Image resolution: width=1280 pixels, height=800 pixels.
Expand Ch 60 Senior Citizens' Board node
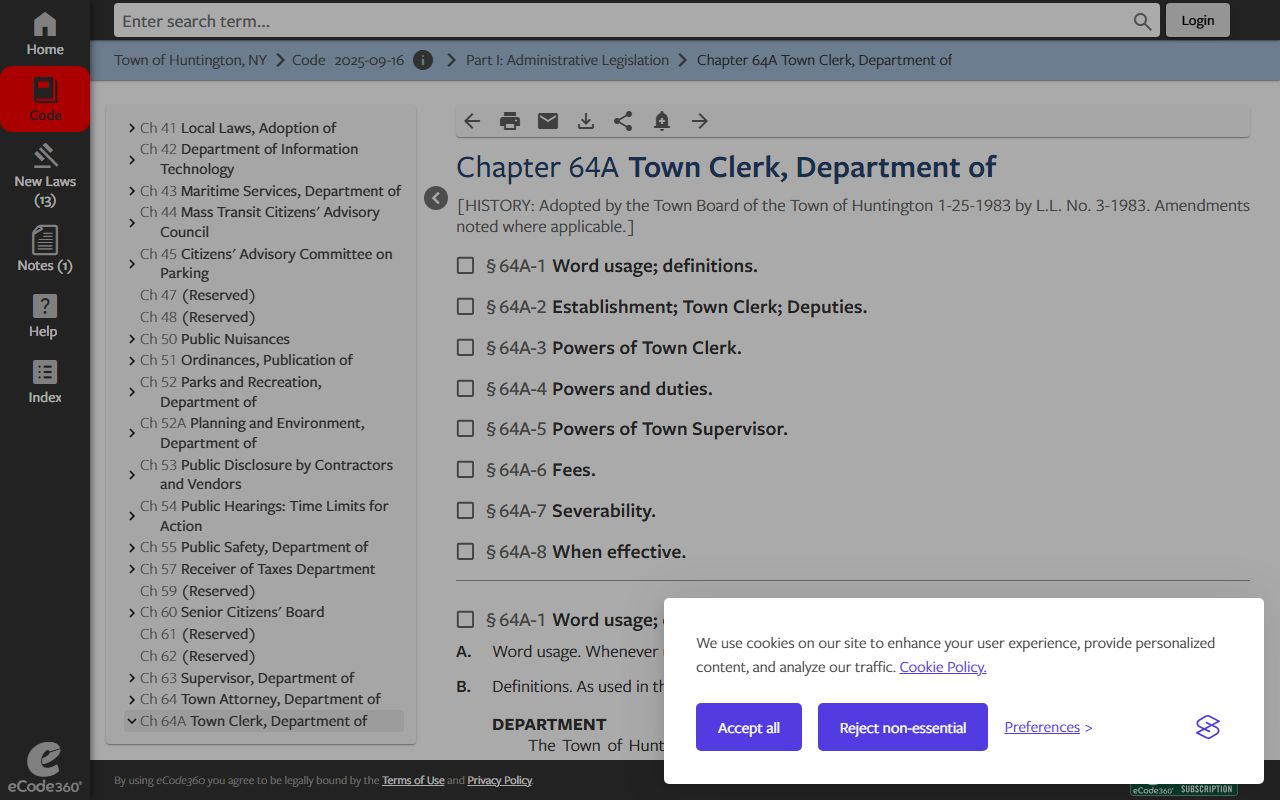click(x=132, y=612)
